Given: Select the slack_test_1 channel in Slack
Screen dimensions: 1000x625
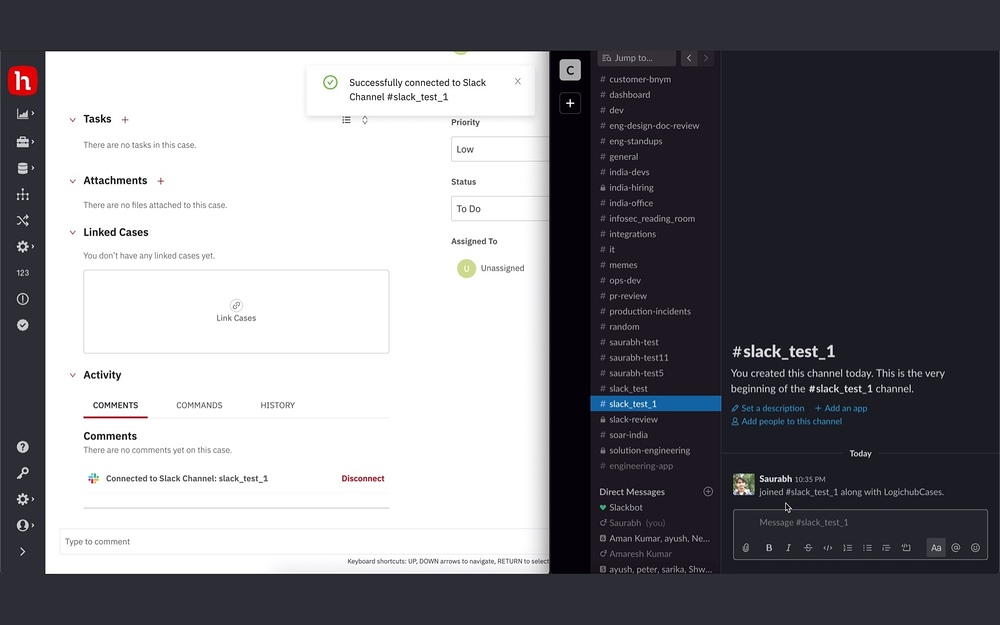Looking at the screenshot, I should 656,404.
